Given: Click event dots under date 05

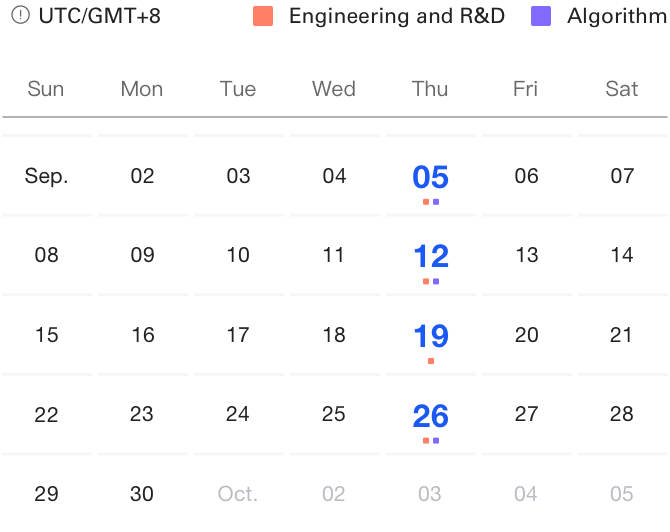Looking at the screenshot, I should (431, 202).
